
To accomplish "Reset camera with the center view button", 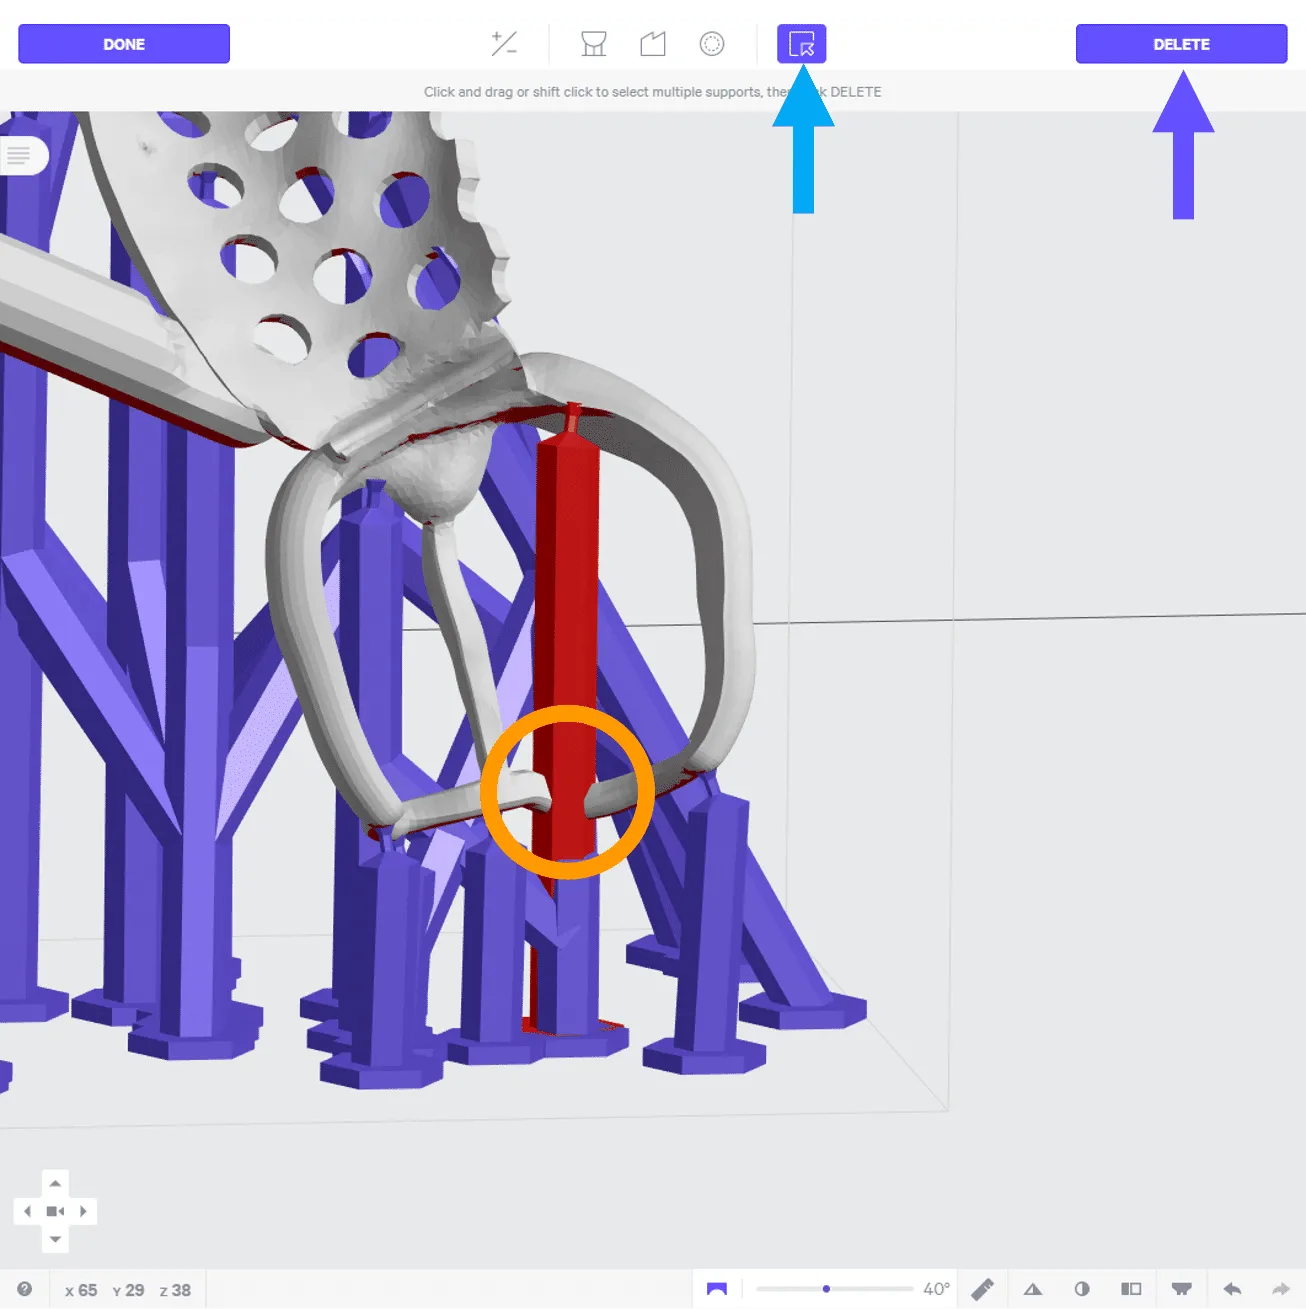I will coord(55,1211).
